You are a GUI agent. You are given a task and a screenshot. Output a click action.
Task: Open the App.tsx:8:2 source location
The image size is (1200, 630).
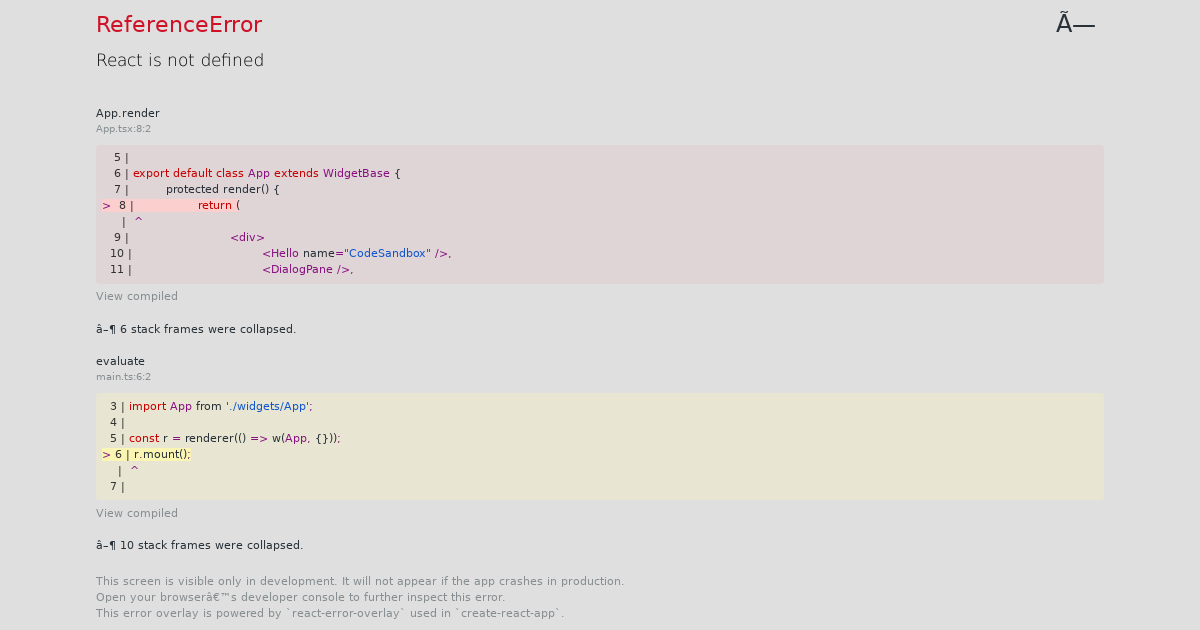point(123,128)
